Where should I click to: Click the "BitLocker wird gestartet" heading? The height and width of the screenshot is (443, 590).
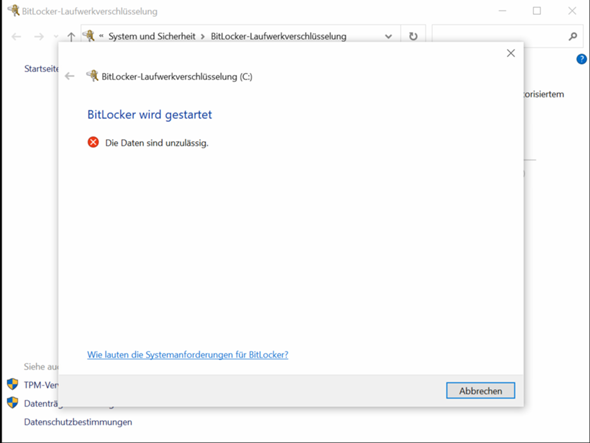click(149, 114)
